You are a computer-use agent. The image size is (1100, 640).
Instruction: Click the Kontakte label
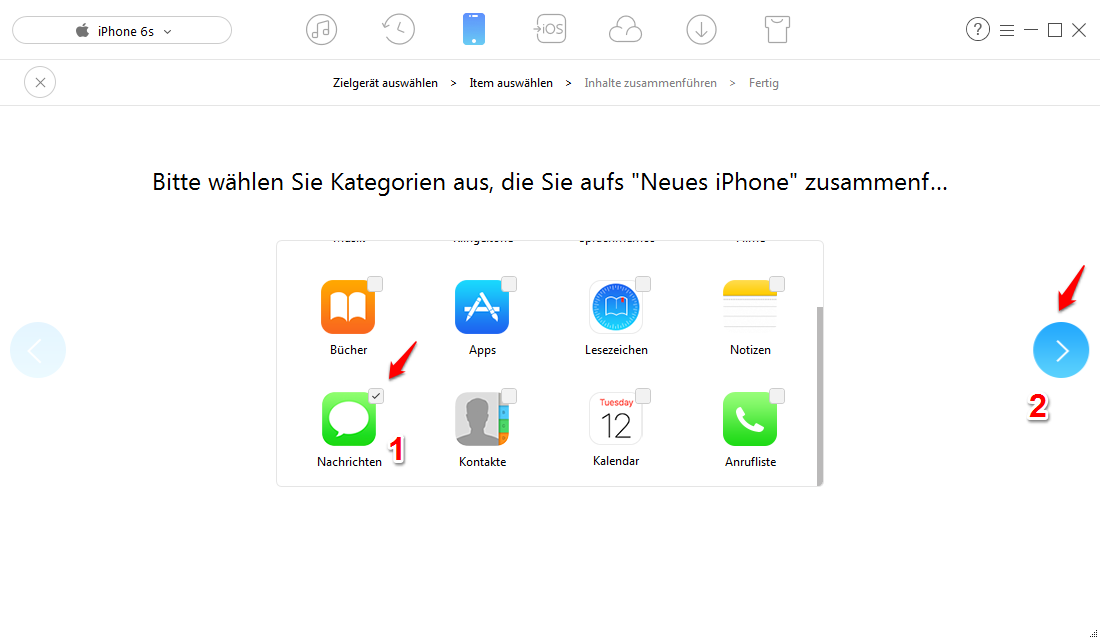tap(483, 462)
